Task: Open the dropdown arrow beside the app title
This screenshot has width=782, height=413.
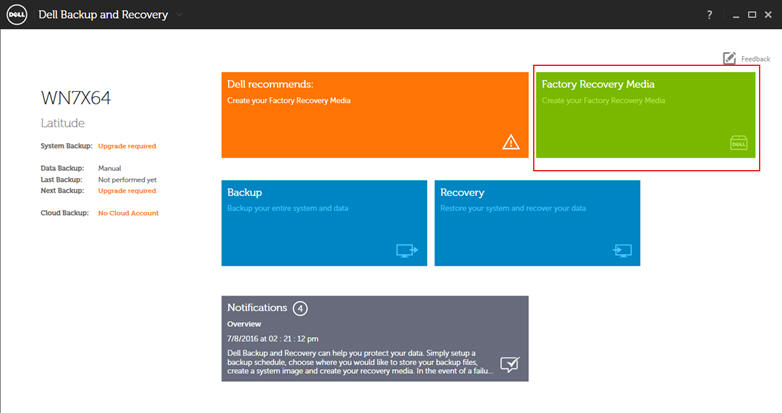Action: 179,15
